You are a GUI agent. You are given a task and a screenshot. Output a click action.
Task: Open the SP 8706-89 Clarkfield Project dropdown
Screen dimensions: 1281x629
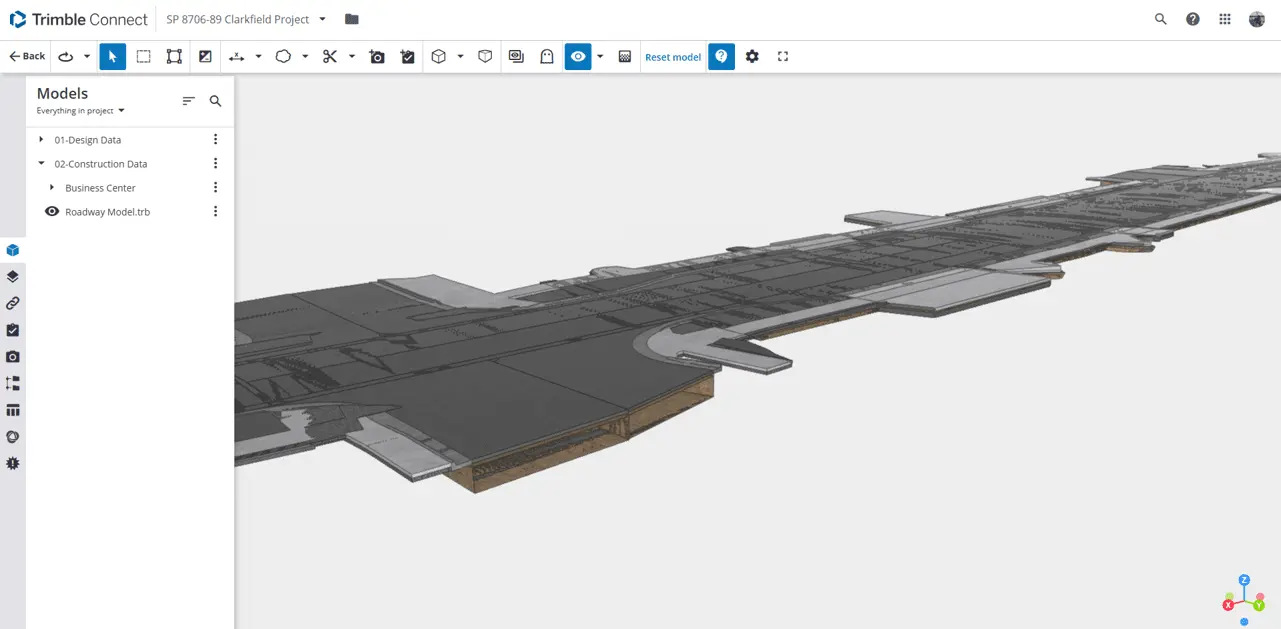pyautogui.click(x=322, y=18)
